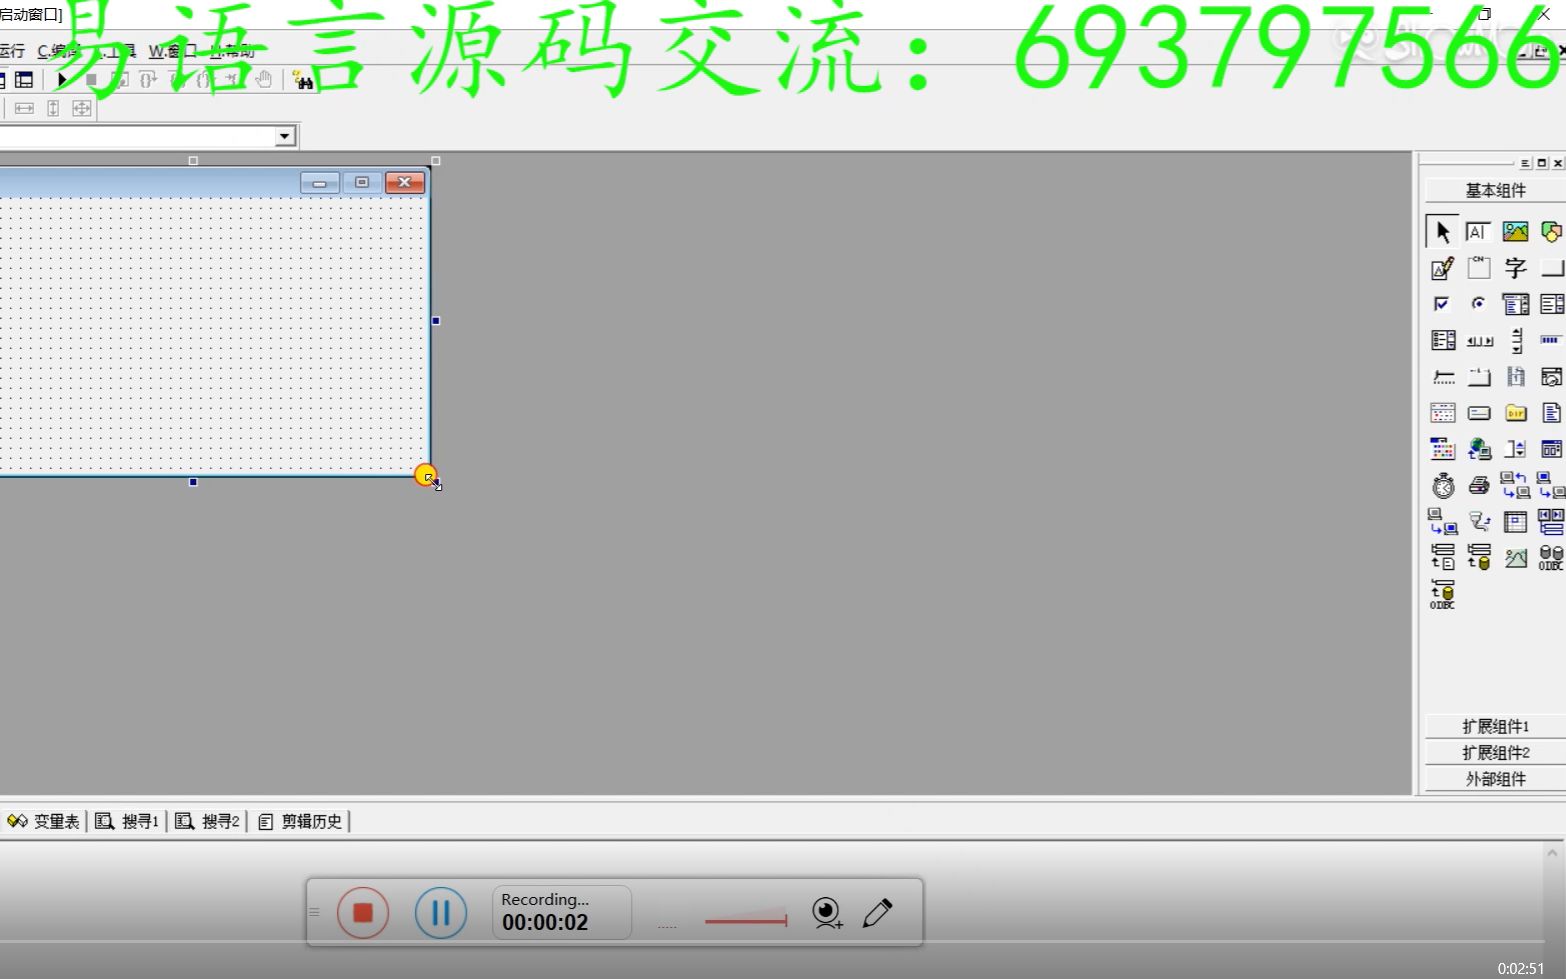Open the recorder pencil annotation tool
Screen dimensions: 1566x979
(877, 912)
